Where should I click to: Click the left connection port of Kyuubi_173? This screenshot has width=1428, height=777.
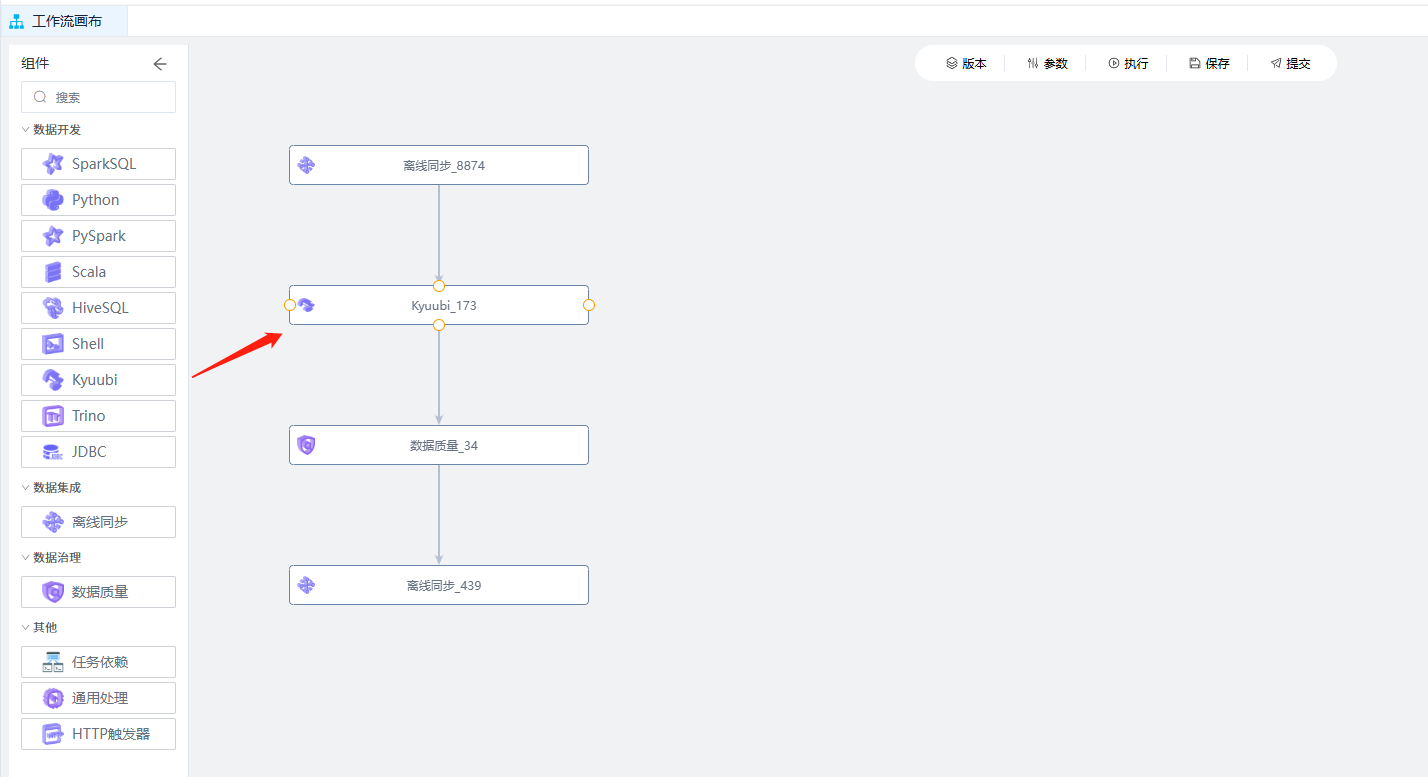[x=290, y=305]
